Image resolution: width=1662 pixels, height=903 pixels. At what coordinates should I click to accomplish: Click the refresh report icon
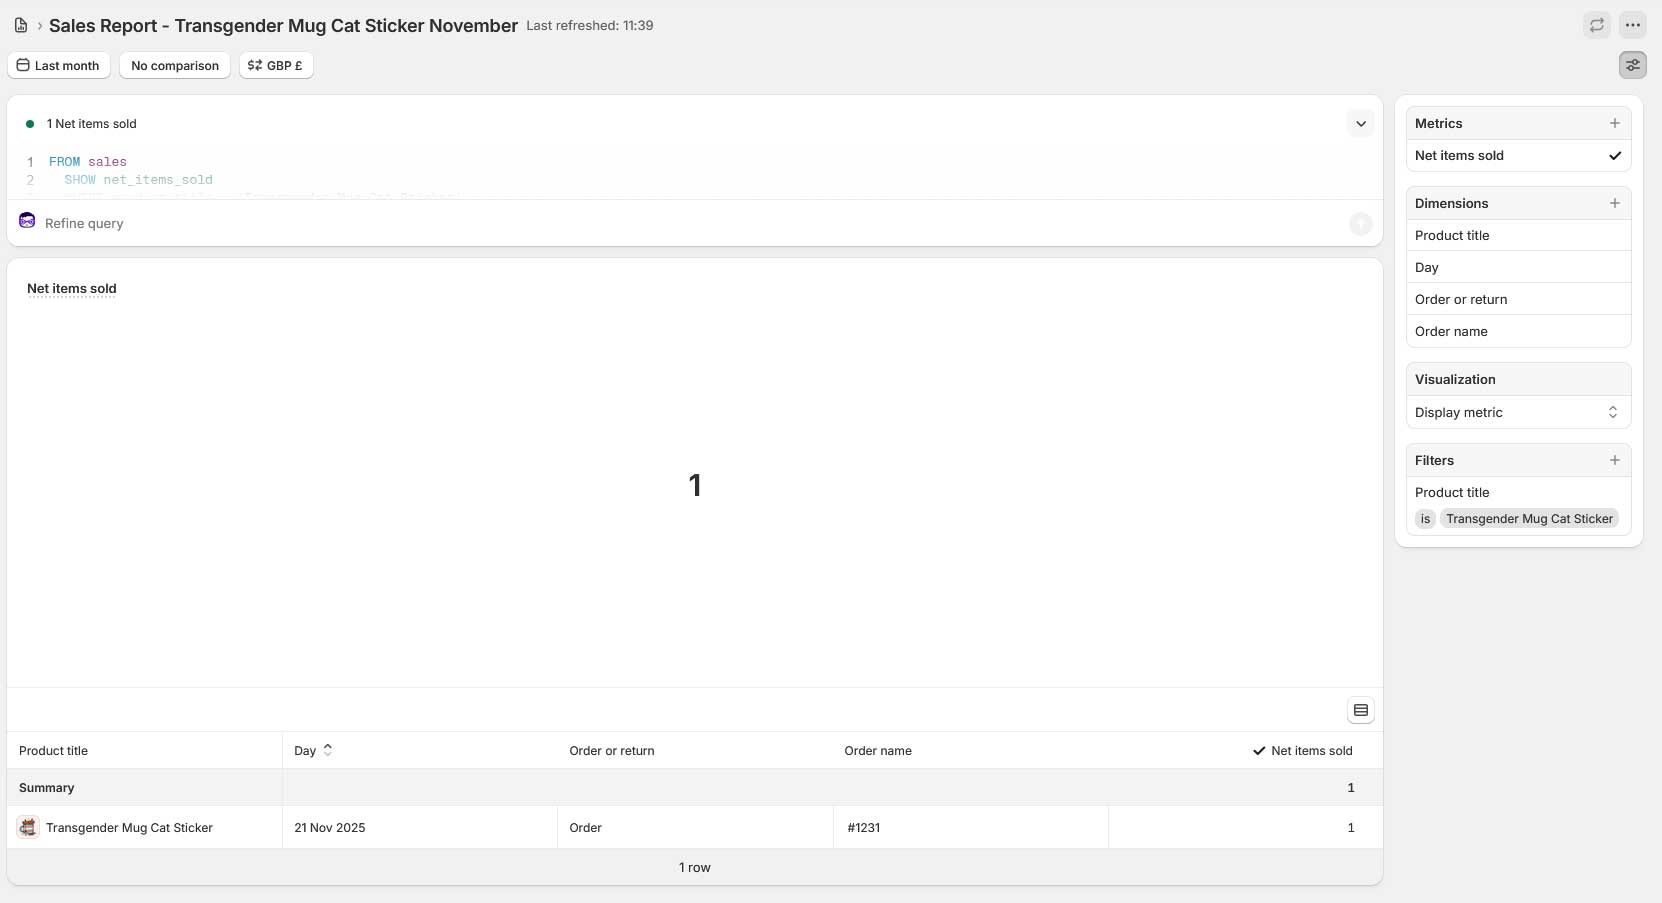click(1597, 25)
